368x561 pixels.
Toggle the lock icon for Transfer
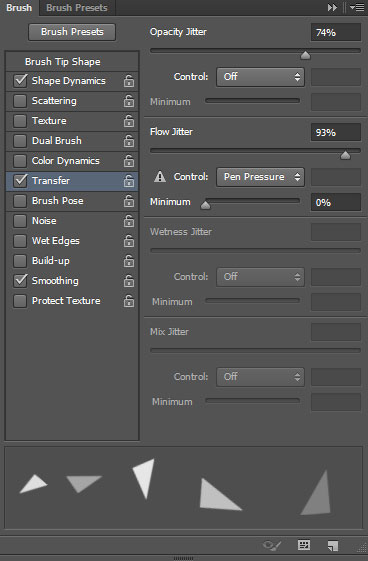(129, 181)
